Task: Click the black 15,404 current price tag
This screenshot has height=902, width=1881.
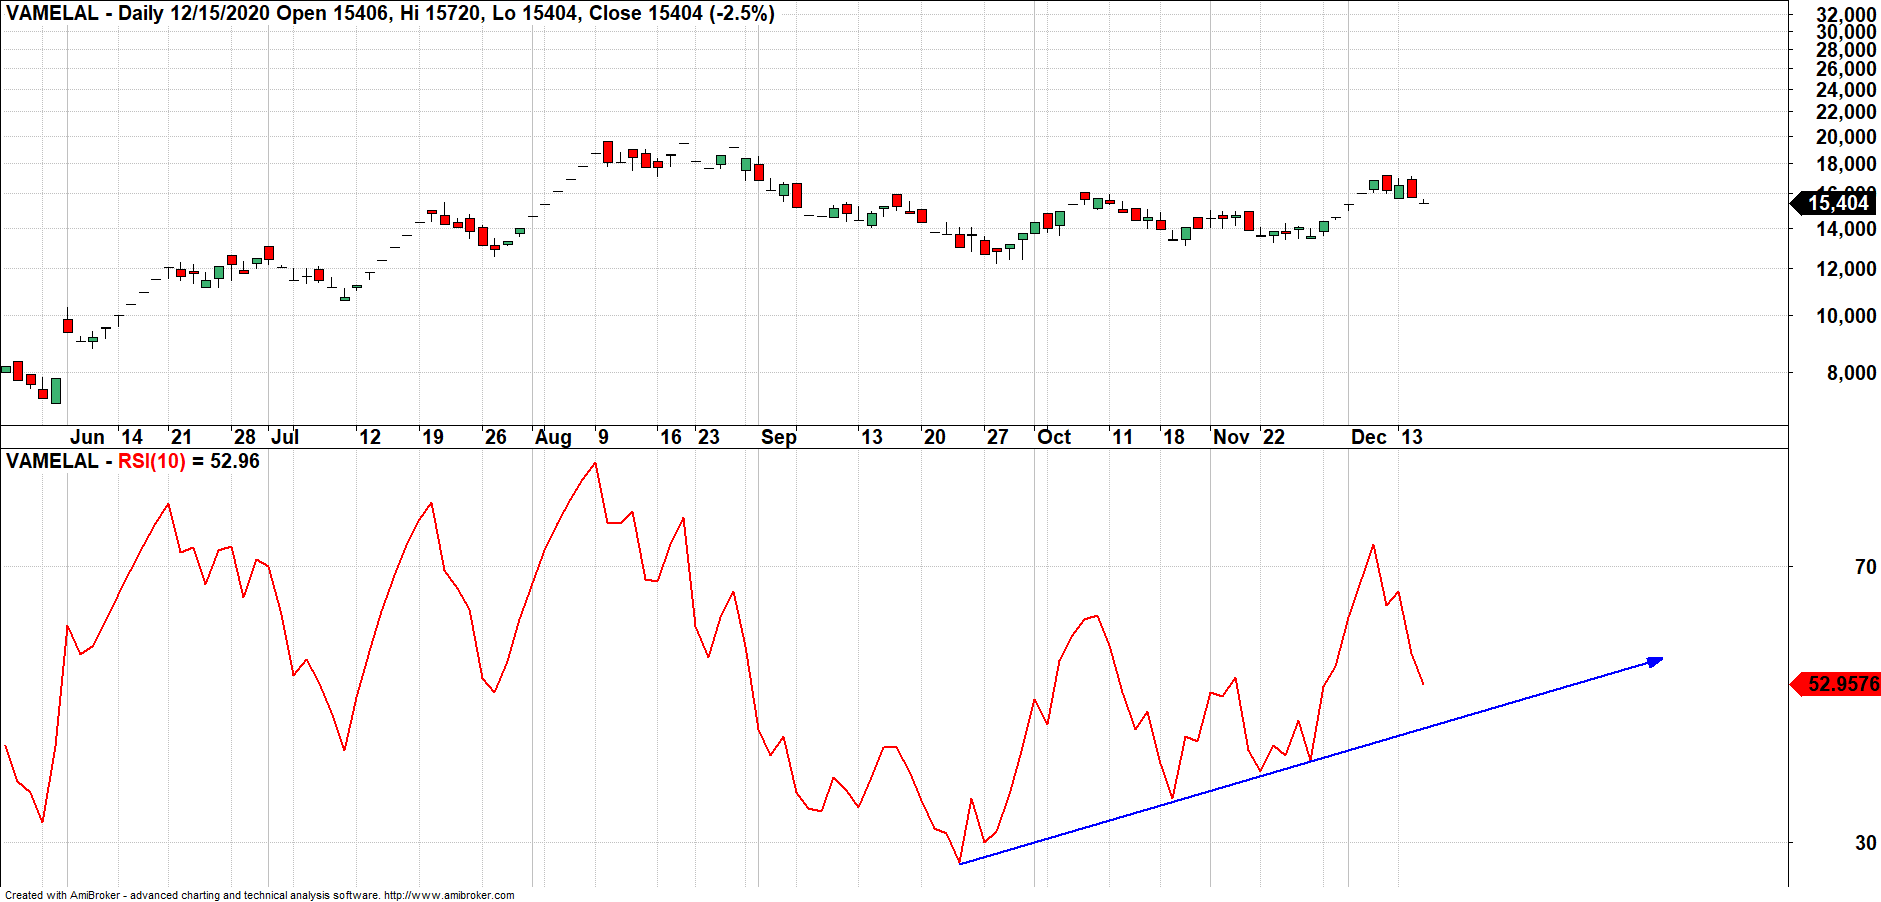Action: tap(1837, 203)
